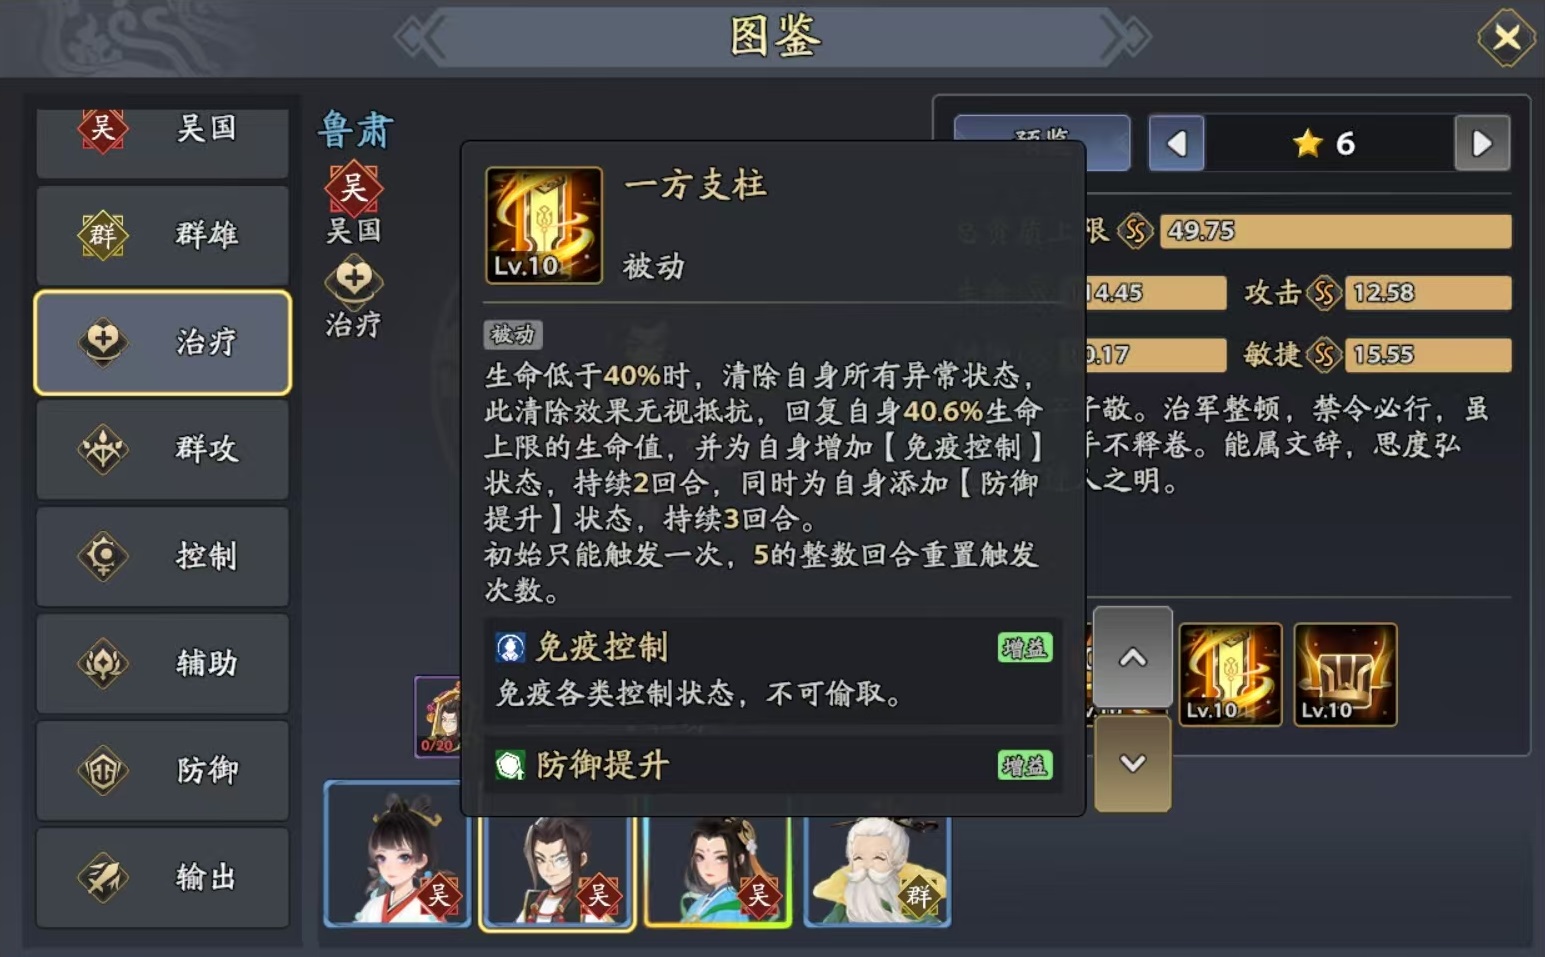Click the 治疗 selected category button
Image resolution: width=1545 pixels, height=957 pixels.
click(163, 342)
